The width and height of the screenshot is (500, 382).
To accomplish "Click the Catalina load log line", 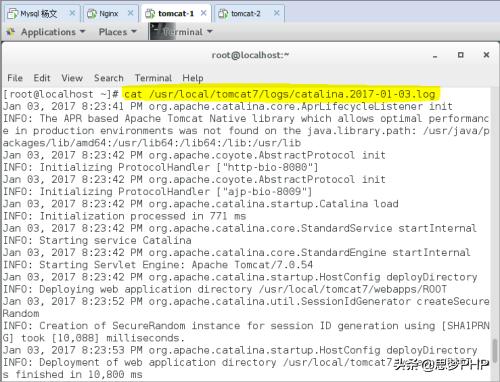I will 201,204.
